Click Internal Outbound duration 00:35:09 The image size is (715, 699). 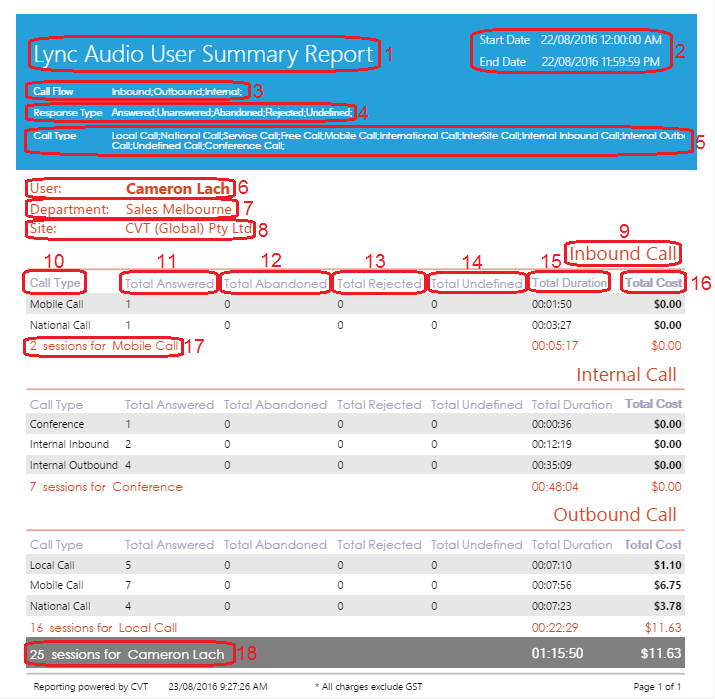point(552,465)
